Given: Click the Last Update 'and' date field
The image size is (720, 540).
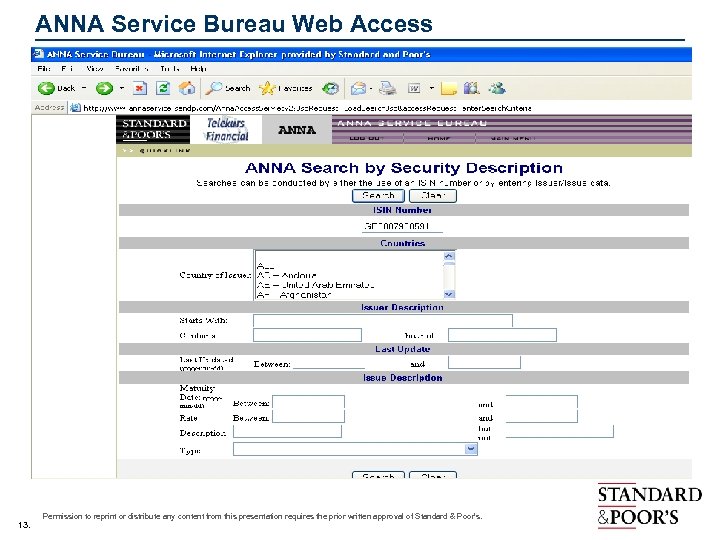Looking at the screenshot, I should pyautogui.click(x=484, y=362).
